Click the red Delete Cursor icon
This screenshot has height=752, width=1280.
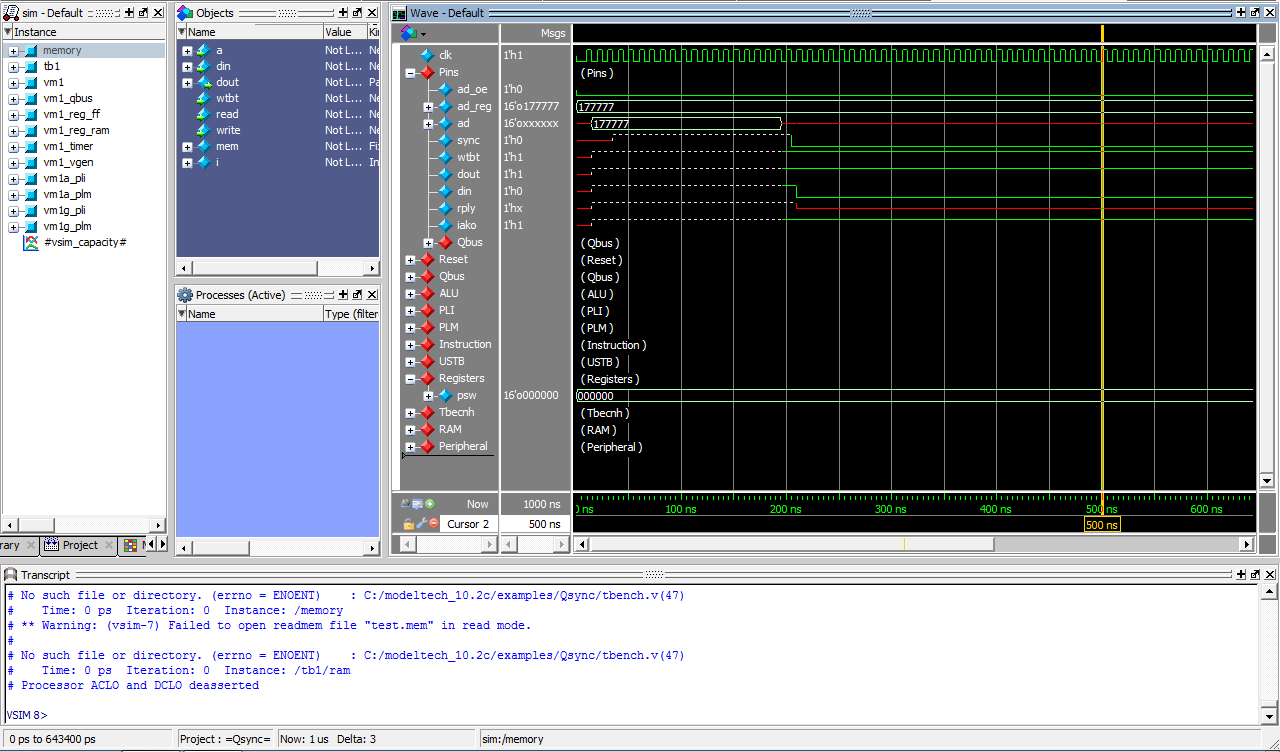point(435,523)
